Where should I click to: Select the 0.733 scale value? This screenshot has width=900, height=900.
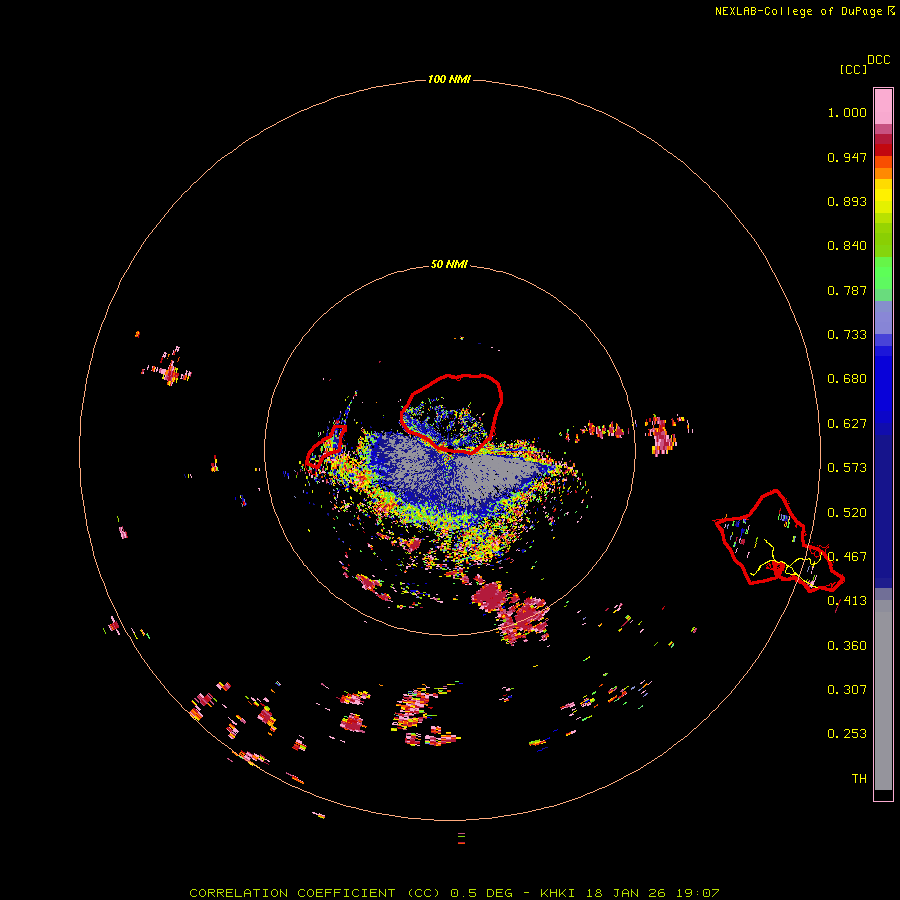pyautogui.click(x=847, y=335)
